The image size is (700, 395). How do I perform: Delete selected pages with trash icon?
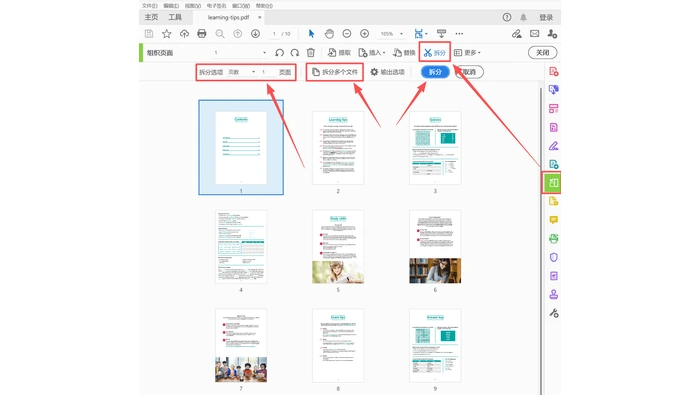click(x=311, y=53)
